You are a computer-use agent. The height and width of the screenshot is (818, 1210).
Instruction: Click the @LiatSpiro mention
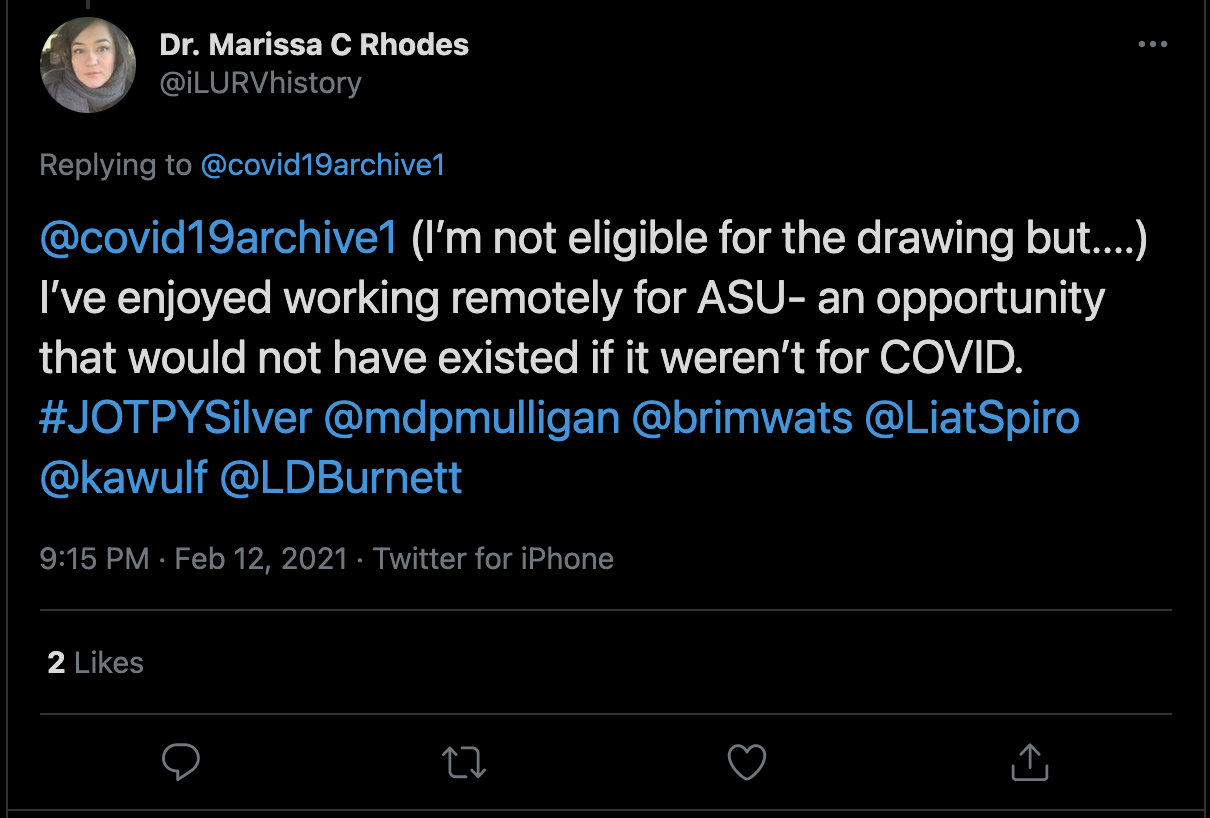click(971, 418)
